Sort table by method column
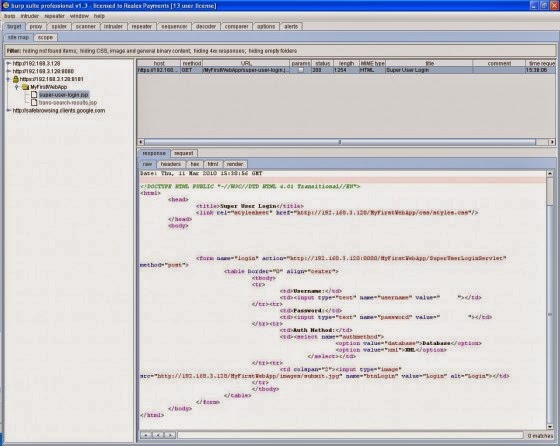Image resolution: width=560 pixels, height=446 pixels. 192,63
